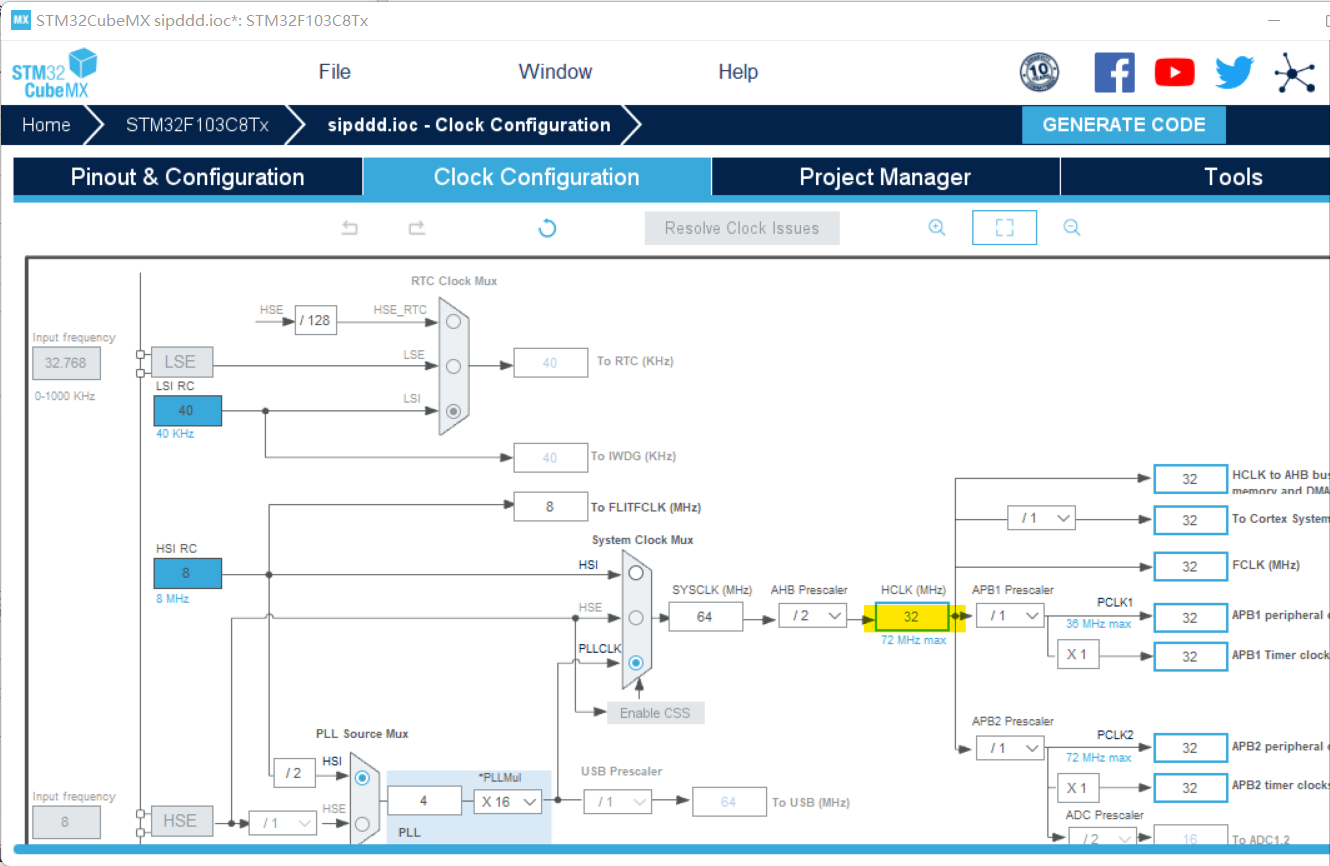Click the HSI / 2 divider box
The width and height of the screenshot is (1330, 866).
tap(293, 773)
